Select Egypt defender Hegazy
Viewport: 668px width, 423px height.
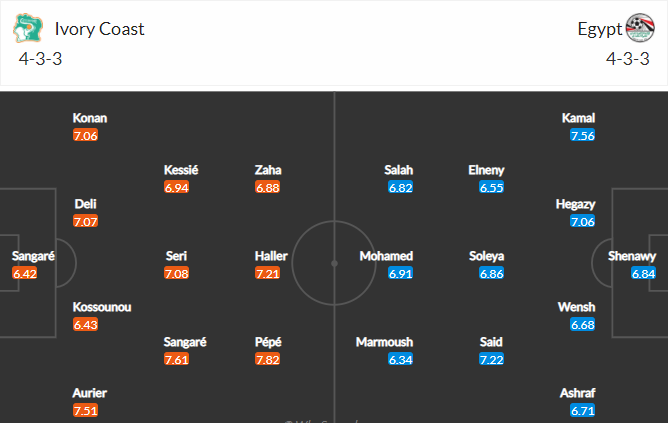tap(575, 204)
